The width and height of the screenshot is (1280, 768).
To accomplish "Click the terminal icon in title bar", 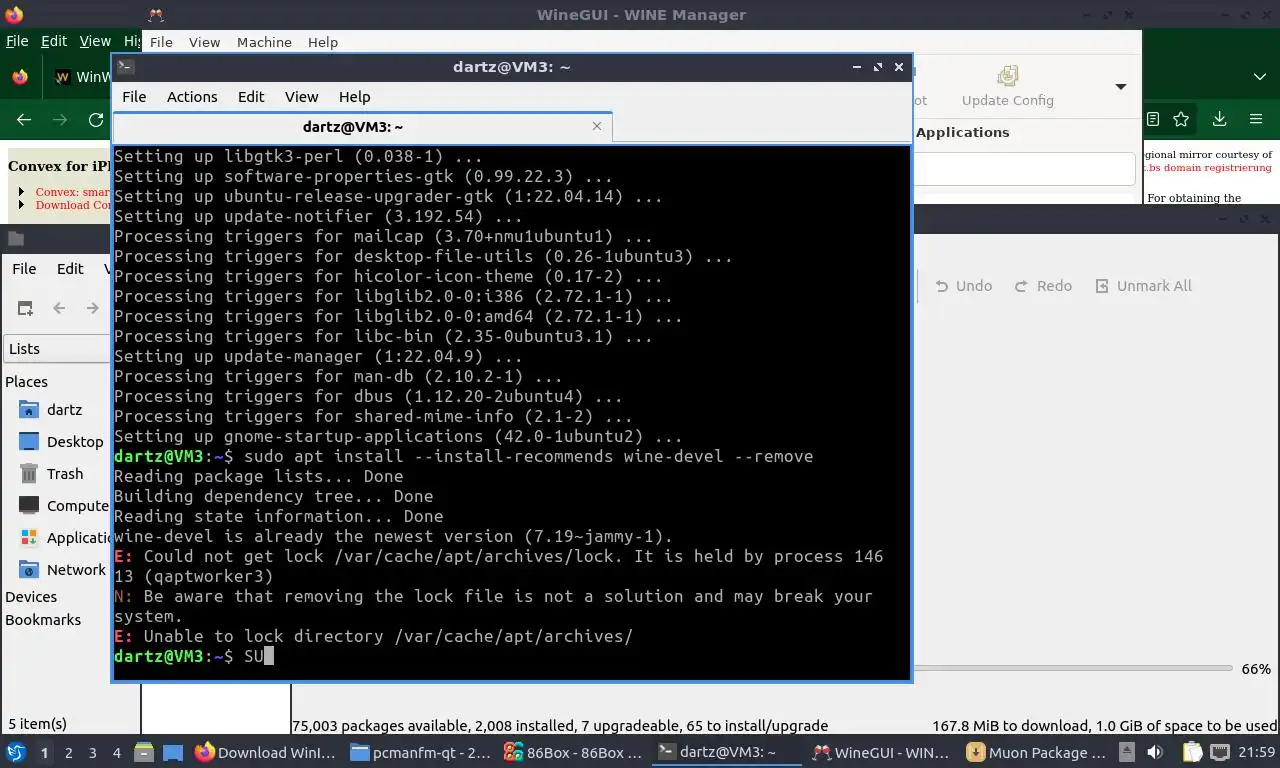I will click(125, 67).
